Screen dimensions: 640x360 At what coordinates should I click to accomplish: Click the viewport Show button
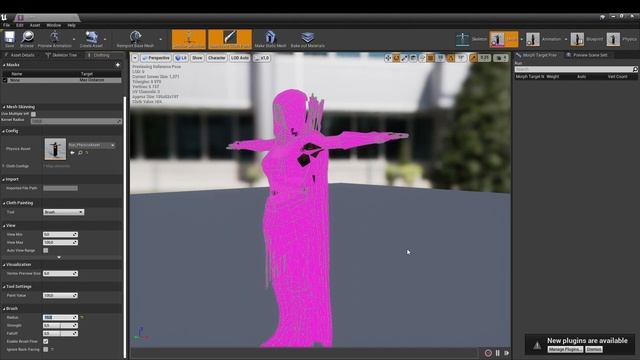[x=197, y=58]
